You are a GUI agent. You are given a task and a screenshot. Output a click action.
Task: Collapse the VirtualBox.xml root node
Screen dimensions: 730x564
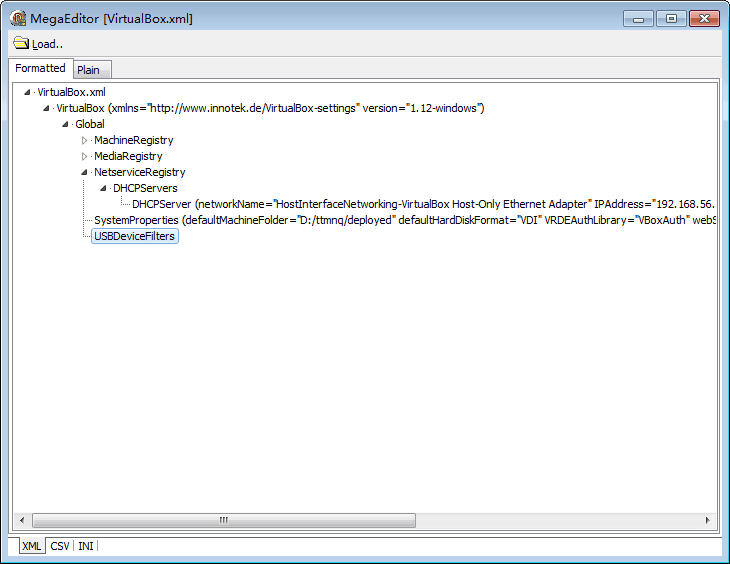point(27,92)
